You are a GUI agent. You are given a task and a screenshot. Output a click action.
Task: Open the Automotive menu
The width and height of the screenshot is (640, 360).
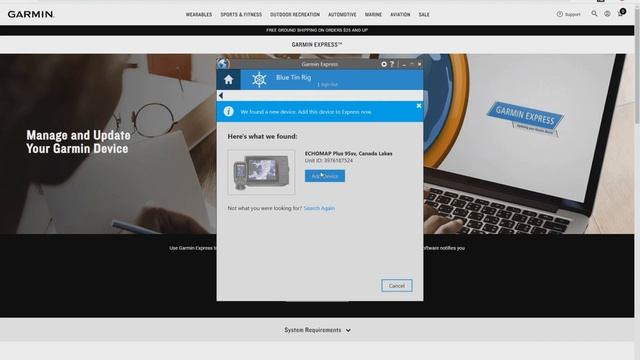pyautogui.click(x=342, y=14)
